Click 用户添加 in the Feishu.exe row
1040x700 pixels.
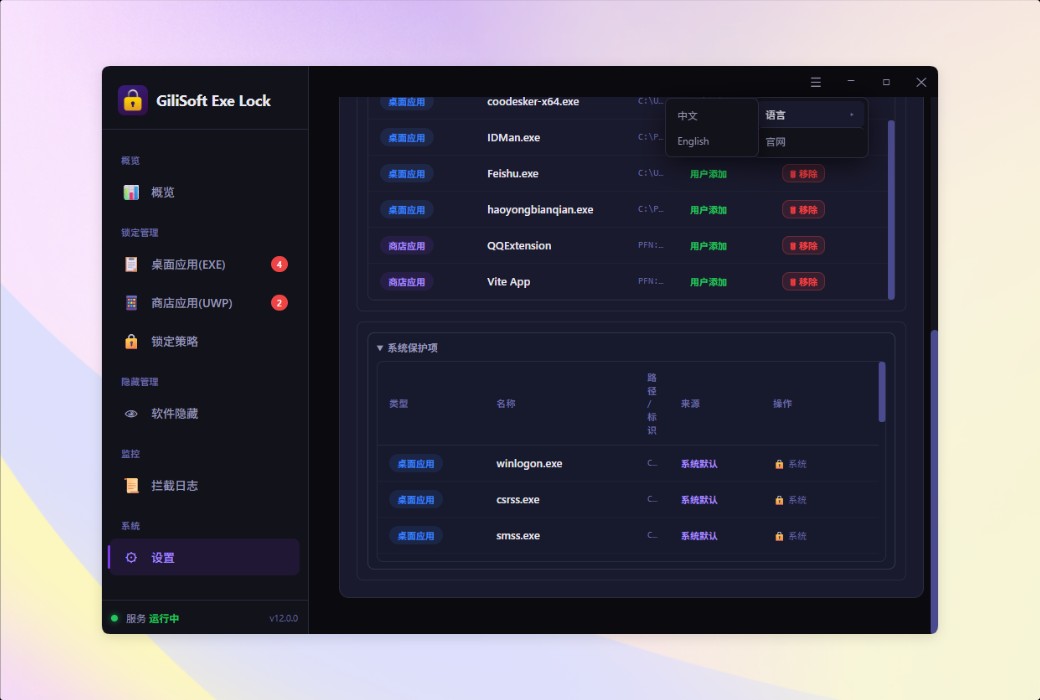click(708, 174)
